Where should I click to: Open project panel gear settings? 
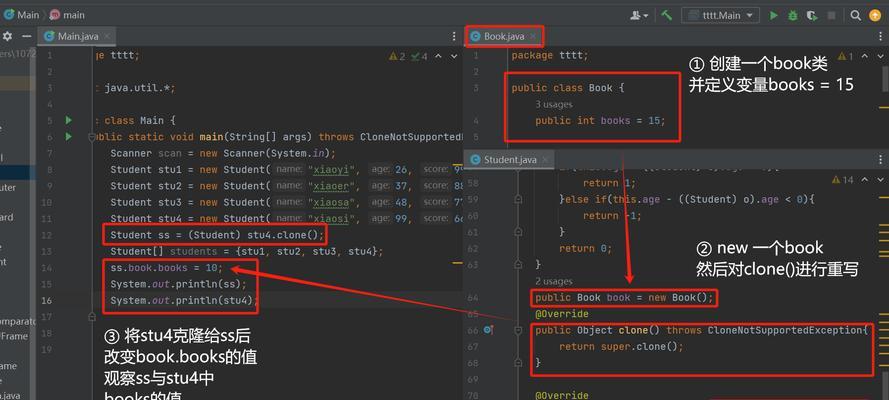7,36
